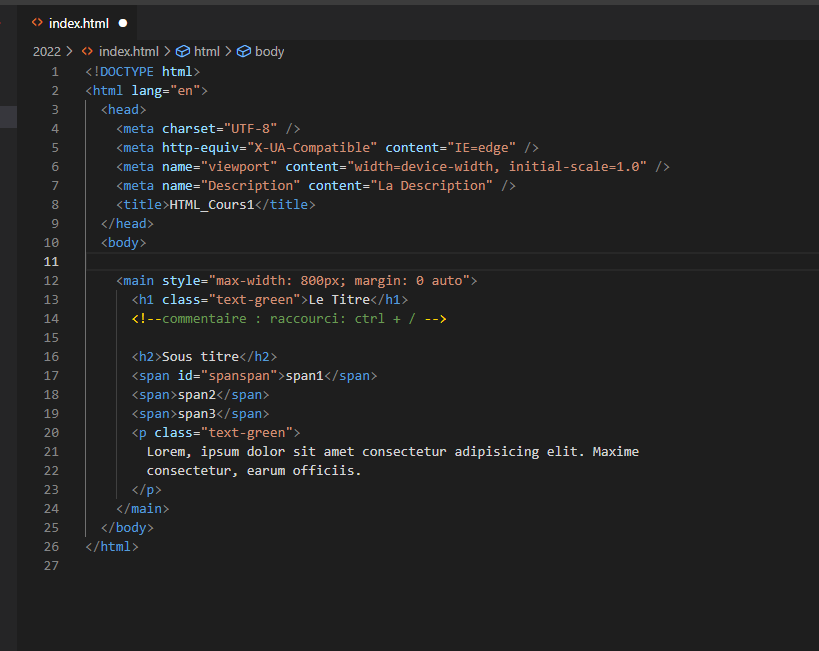Expand the body breadcrumb symbol list

269,51
